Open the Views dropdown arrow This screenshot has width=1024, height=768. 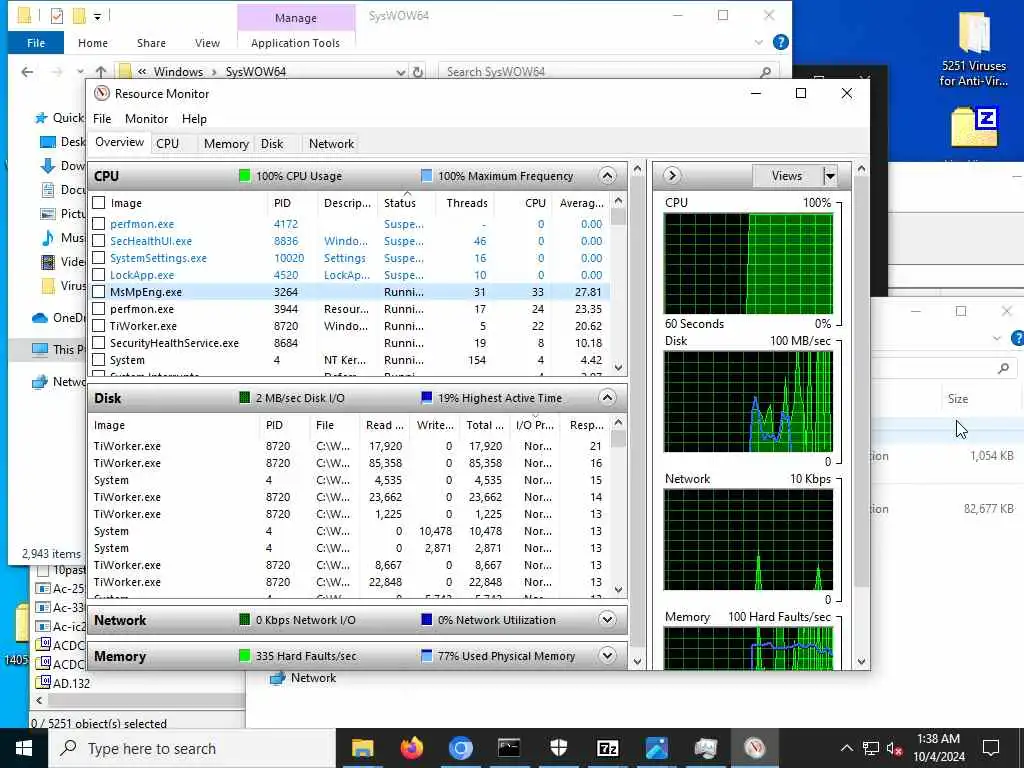[x=830, y=176]
